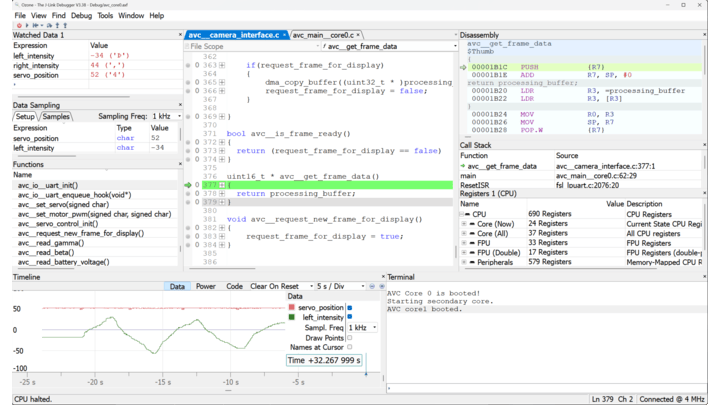The image size is (720, 405).
Task: Toggle servo_position trace visibility checkbox
Action: pos(350,308)
